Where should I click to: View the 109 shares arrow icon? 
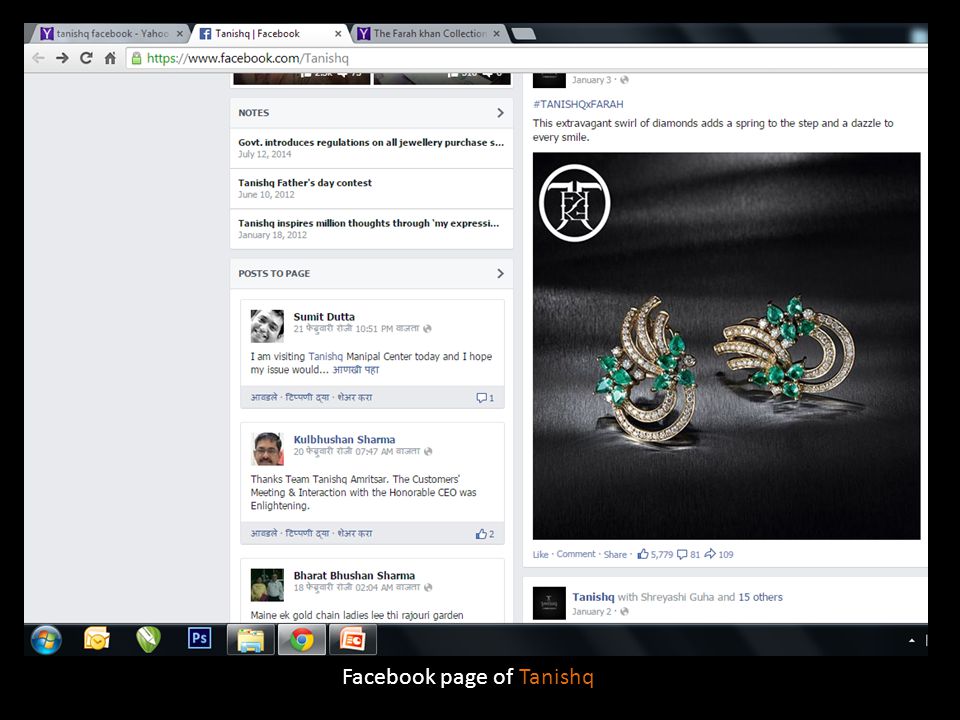click(x=710, y=553)
